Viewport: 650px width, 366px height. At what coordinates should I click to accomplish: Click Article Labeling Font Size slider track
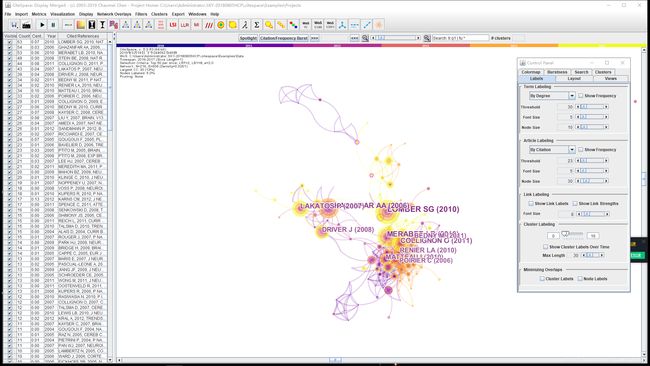pos(592,171)
